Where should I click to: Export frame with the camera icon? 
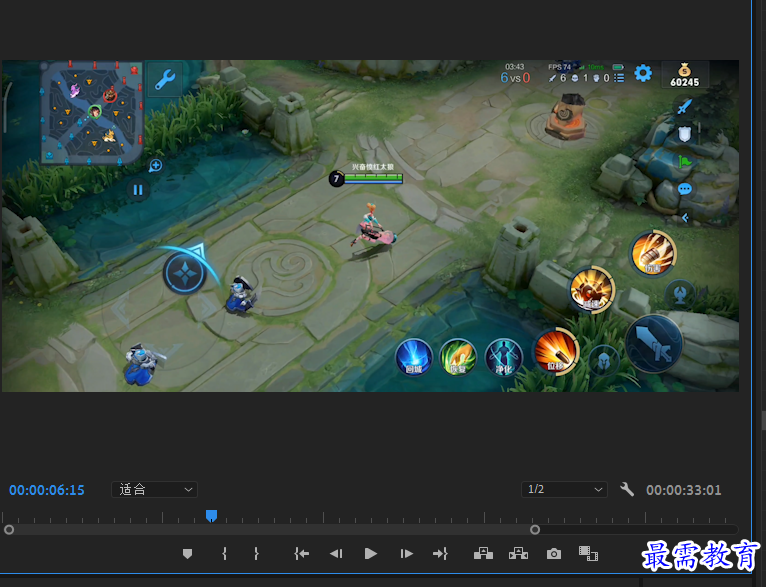[x=553, y=553]
